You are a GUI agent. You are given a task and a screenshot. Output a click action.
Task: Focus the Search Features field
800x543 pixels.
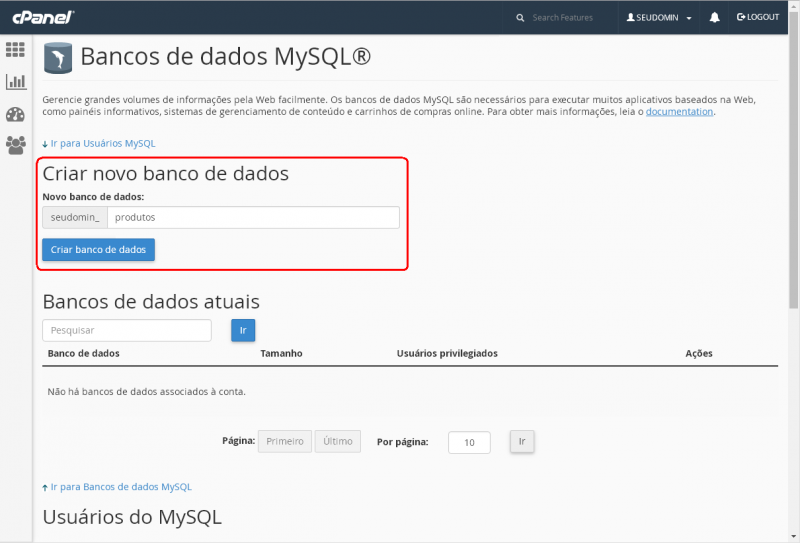coord(563,18)
